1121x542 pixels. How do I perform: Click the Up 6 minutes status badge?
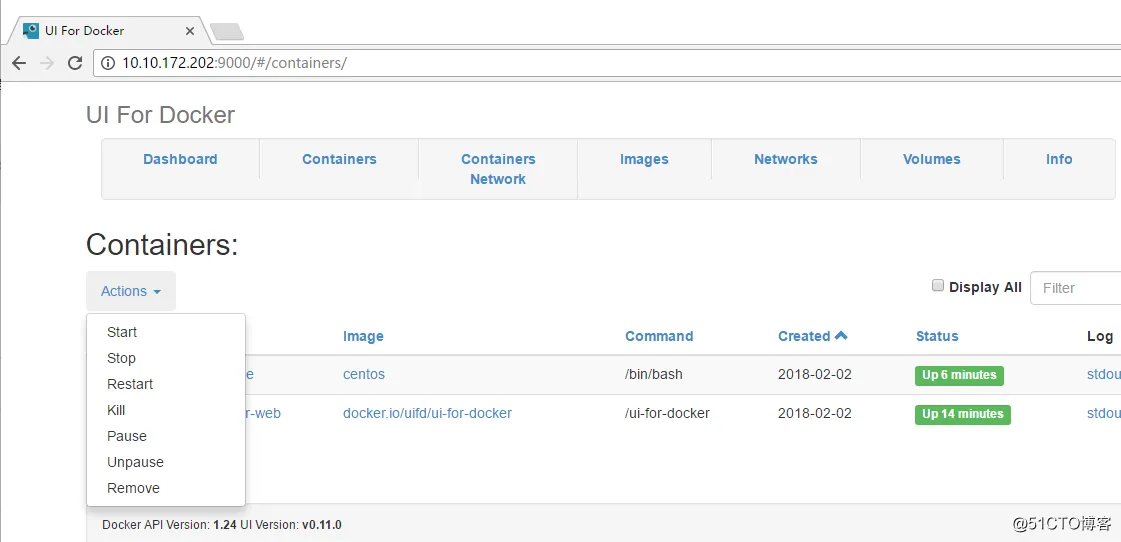(959, 375)
